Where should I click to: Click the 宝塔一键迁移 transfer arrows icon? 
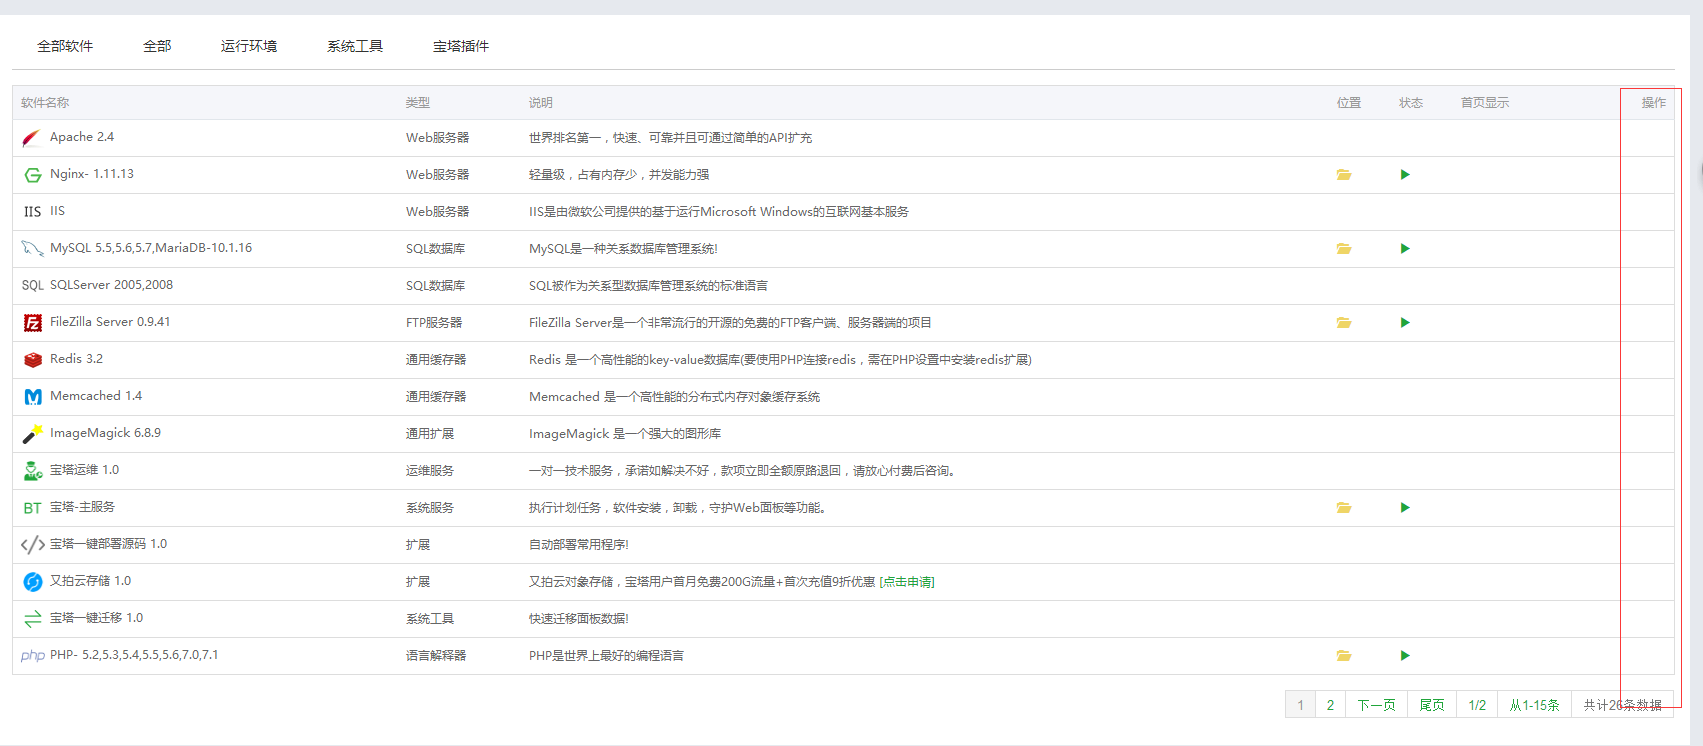click(x=32, y=619)
